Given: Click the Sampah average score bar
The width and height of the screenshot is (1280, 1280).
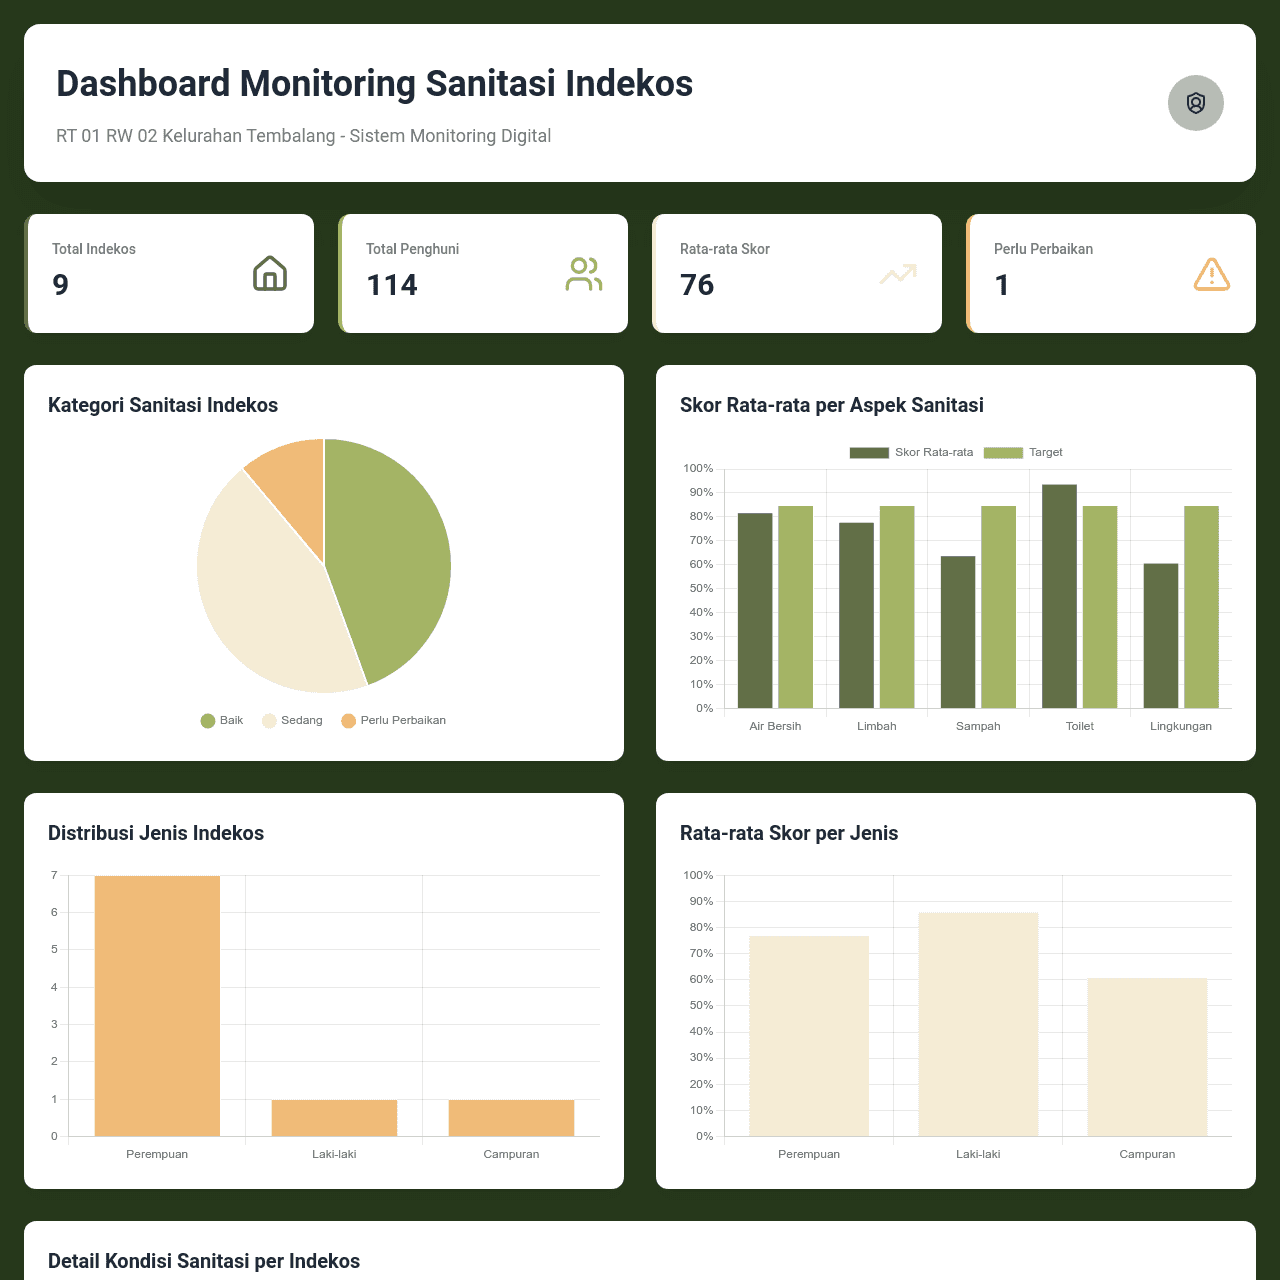Looking at the screenshot, I should (958, 632).
